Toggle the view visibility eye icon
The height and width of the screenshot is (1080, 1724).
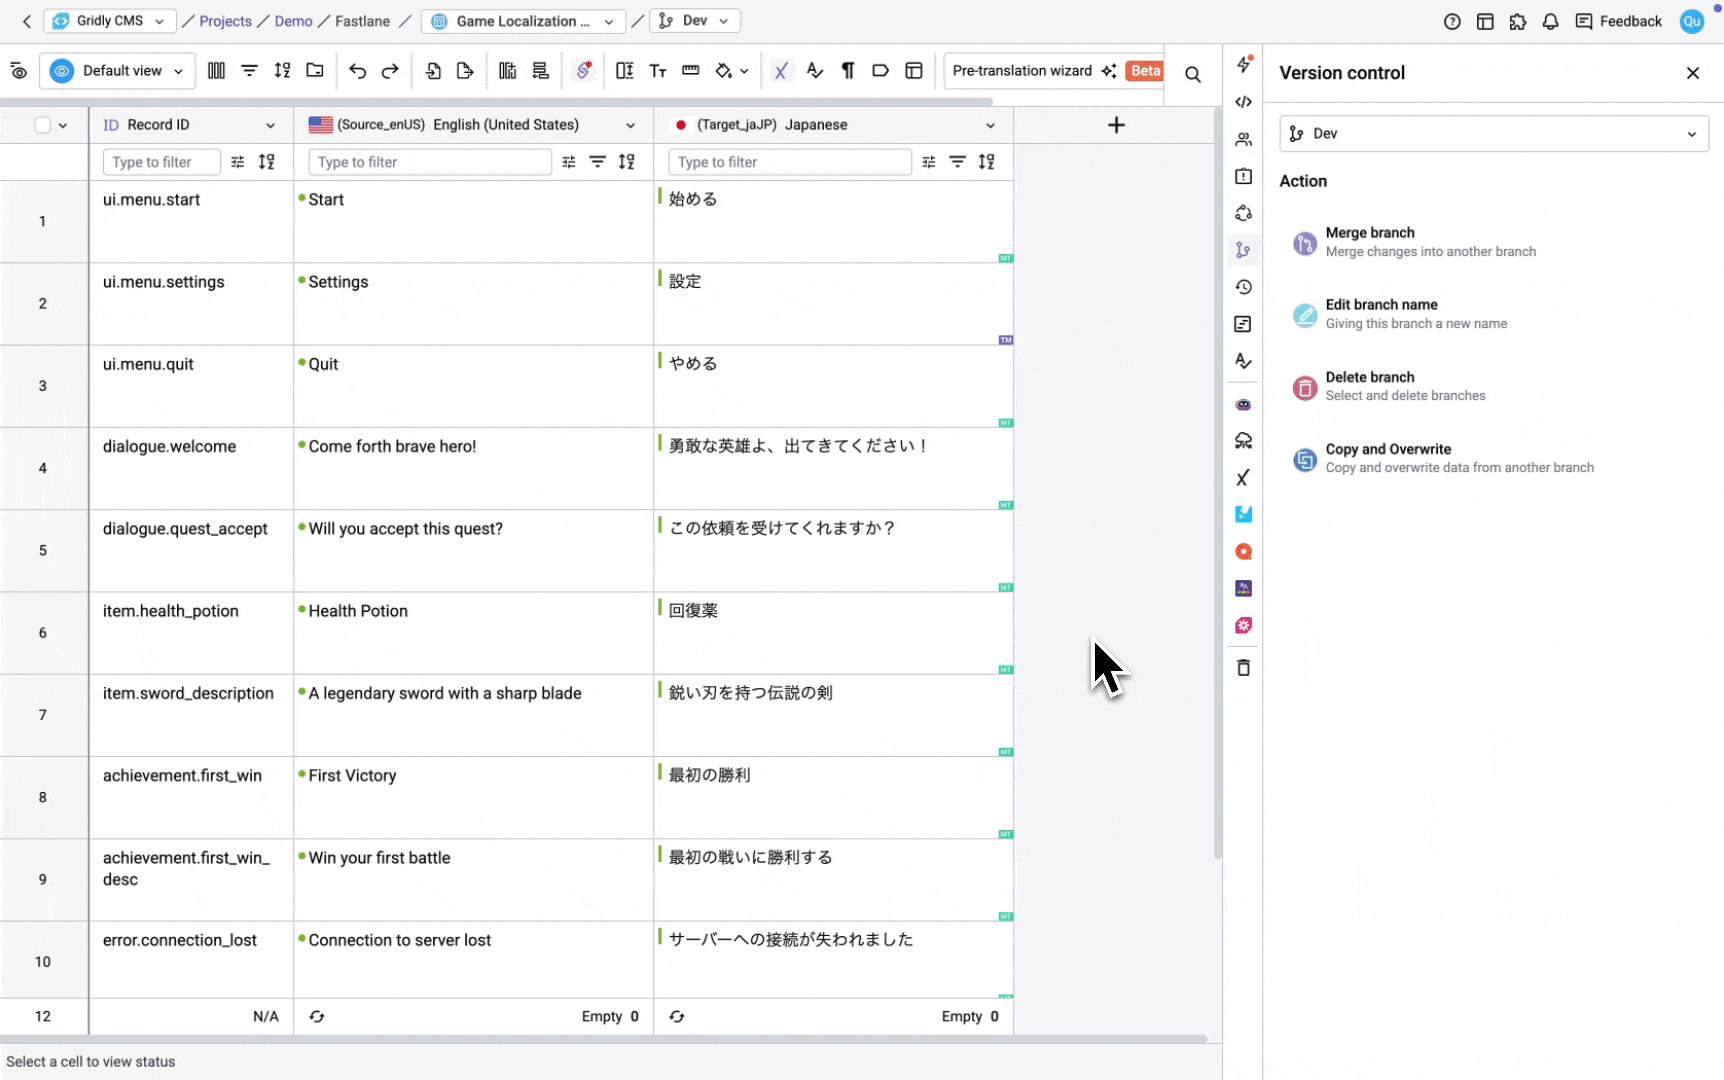click(18, 71)
